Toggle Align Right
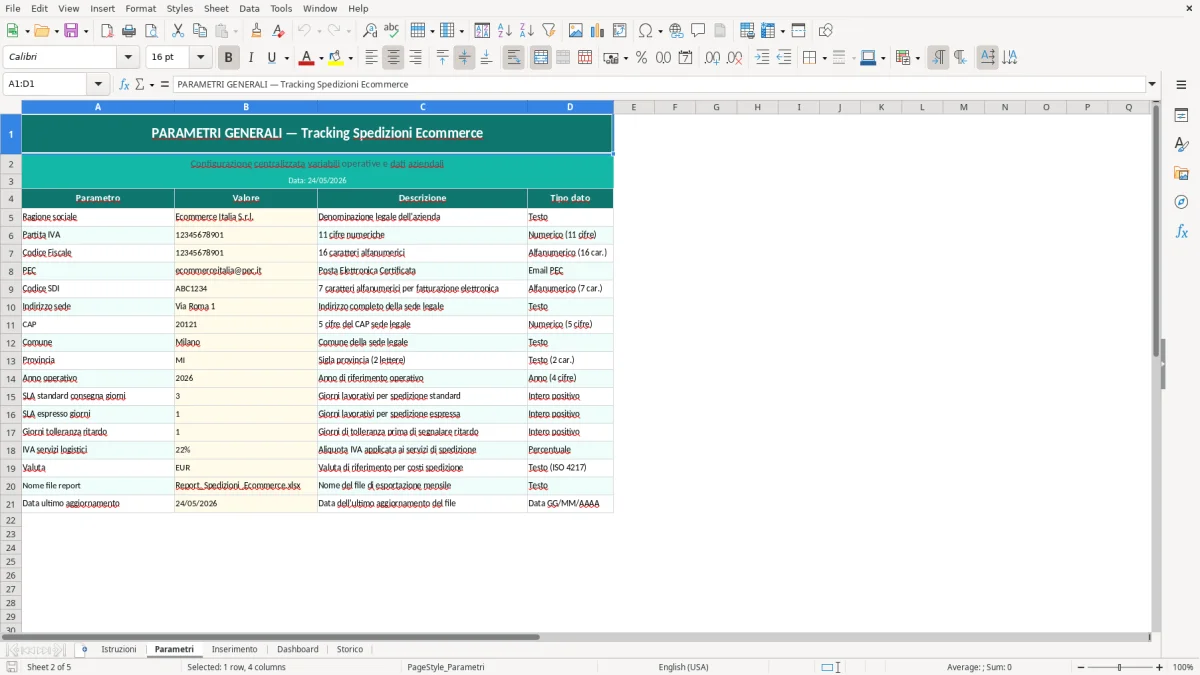Viewport: 1200px width, 675px height. pos(415,58)
